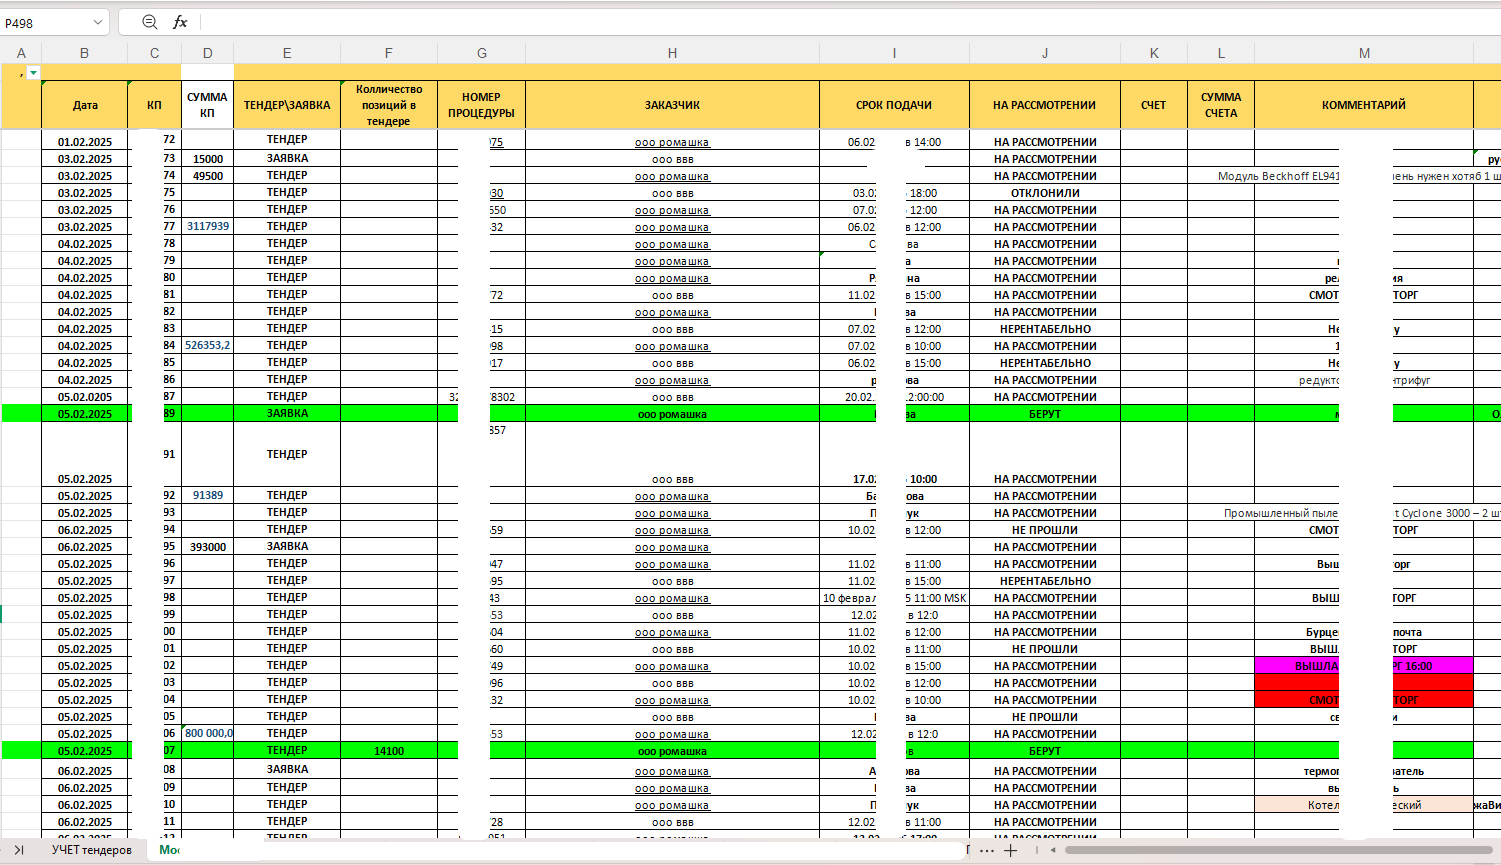Click the ЗАКАЗЧИК header cell
This screenshot has width=1501, height=865.
pyautogui.click(x=672, y=105)
